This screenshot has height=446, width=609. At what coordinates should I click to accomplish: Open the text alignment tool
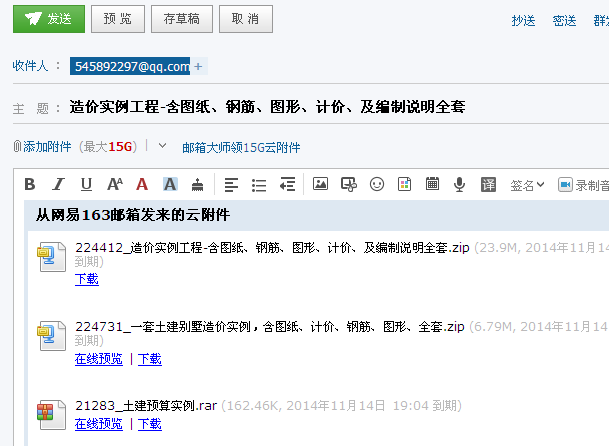point(231,185)
